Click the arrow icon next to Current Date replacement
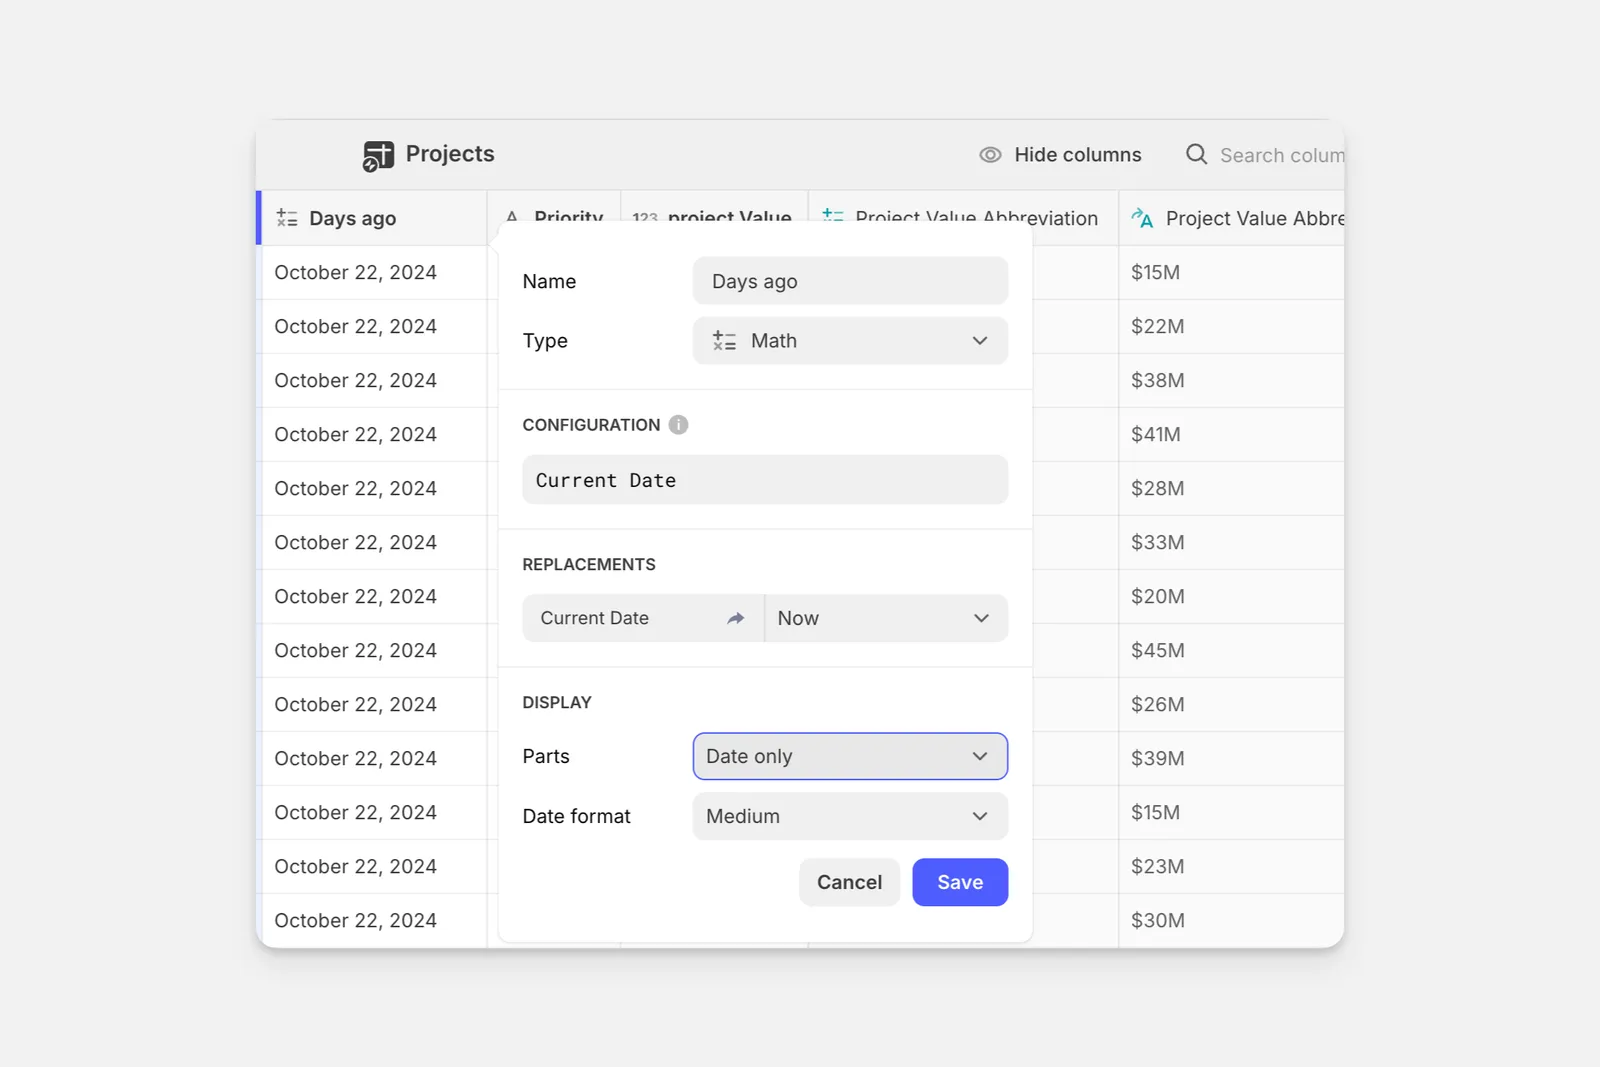 [736, 618]
